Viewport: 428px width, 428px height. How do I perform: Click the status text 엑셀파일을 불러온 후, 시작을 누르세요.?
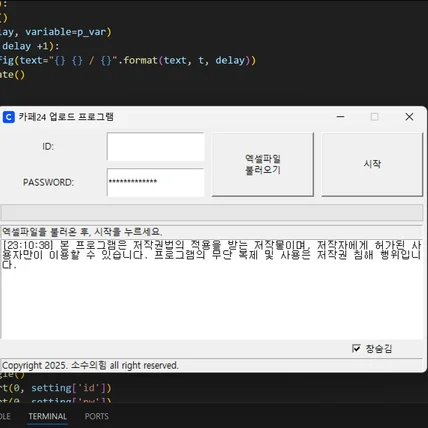tap(82, 232)
